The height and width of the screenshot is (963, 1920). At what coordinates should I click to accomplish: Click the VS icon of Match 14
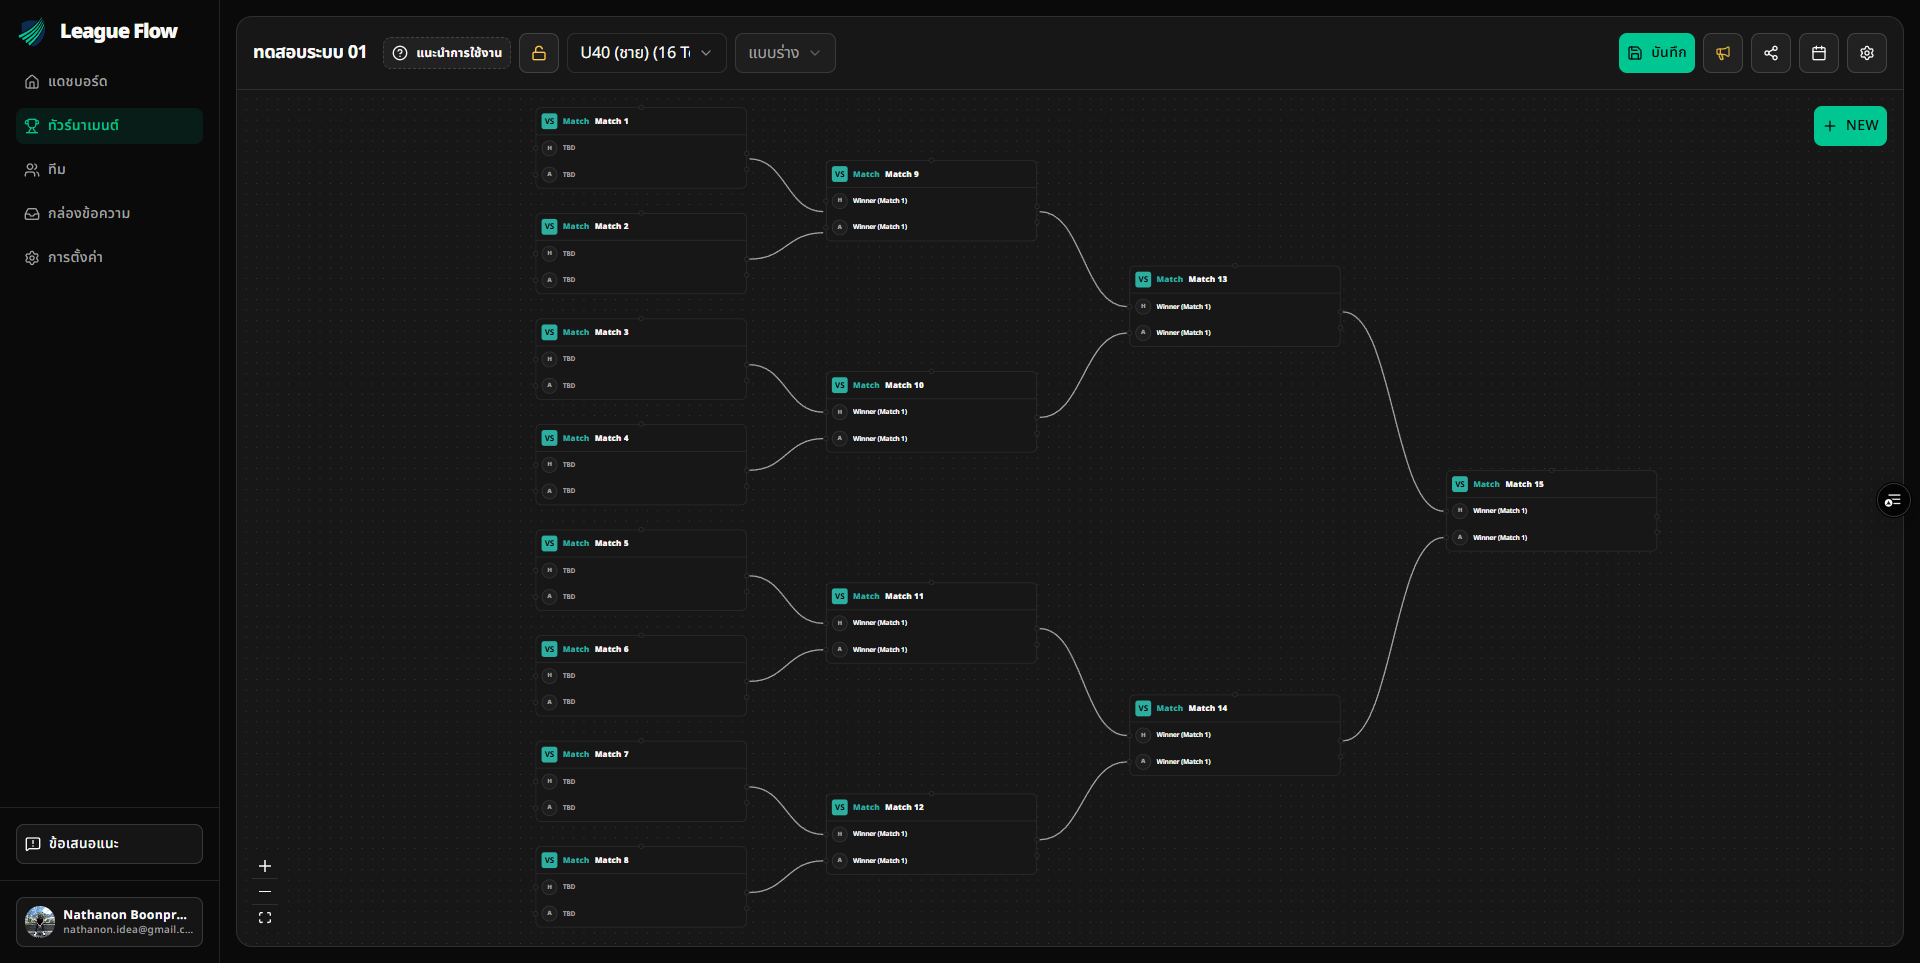[1143, 708]
